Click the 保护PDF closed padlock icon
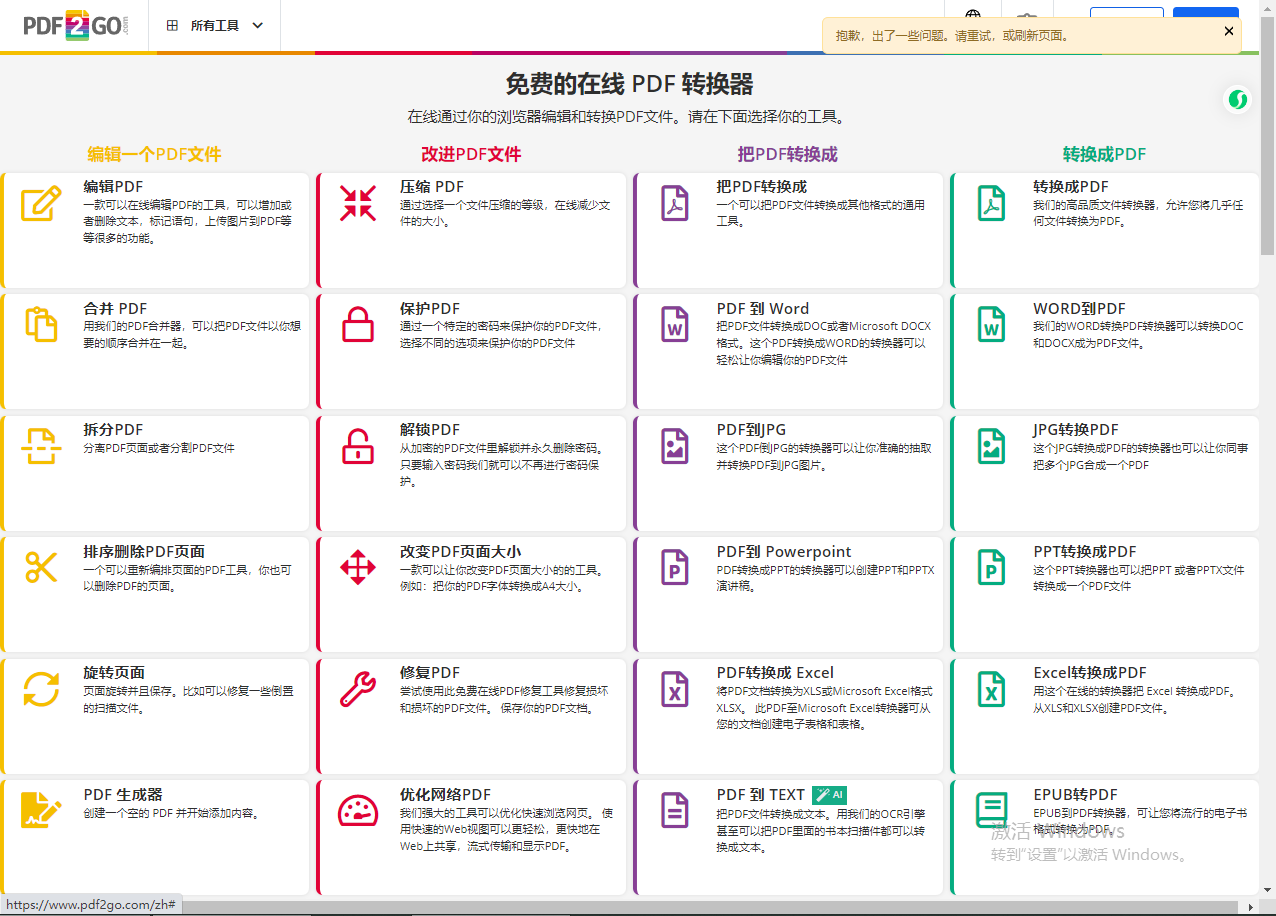 358,324
